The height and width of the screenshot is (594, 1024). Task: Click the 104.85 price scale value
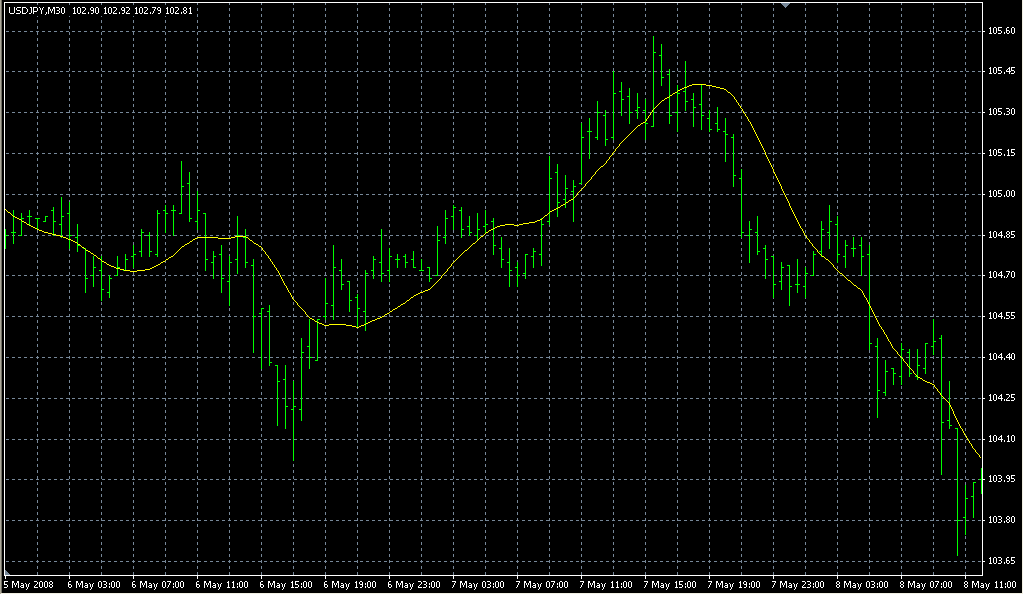[x=1002, y=235]
